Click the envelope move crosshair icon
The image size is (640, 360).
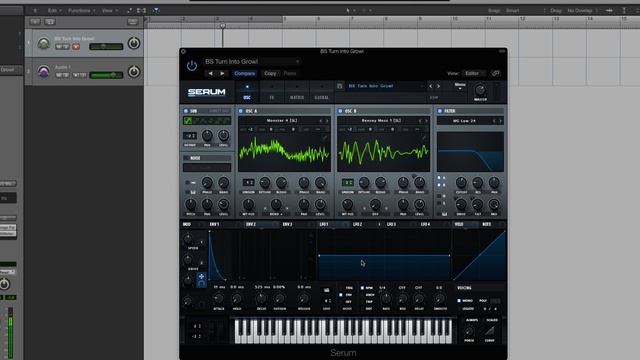pyautogui.click(x=201, y=276)
